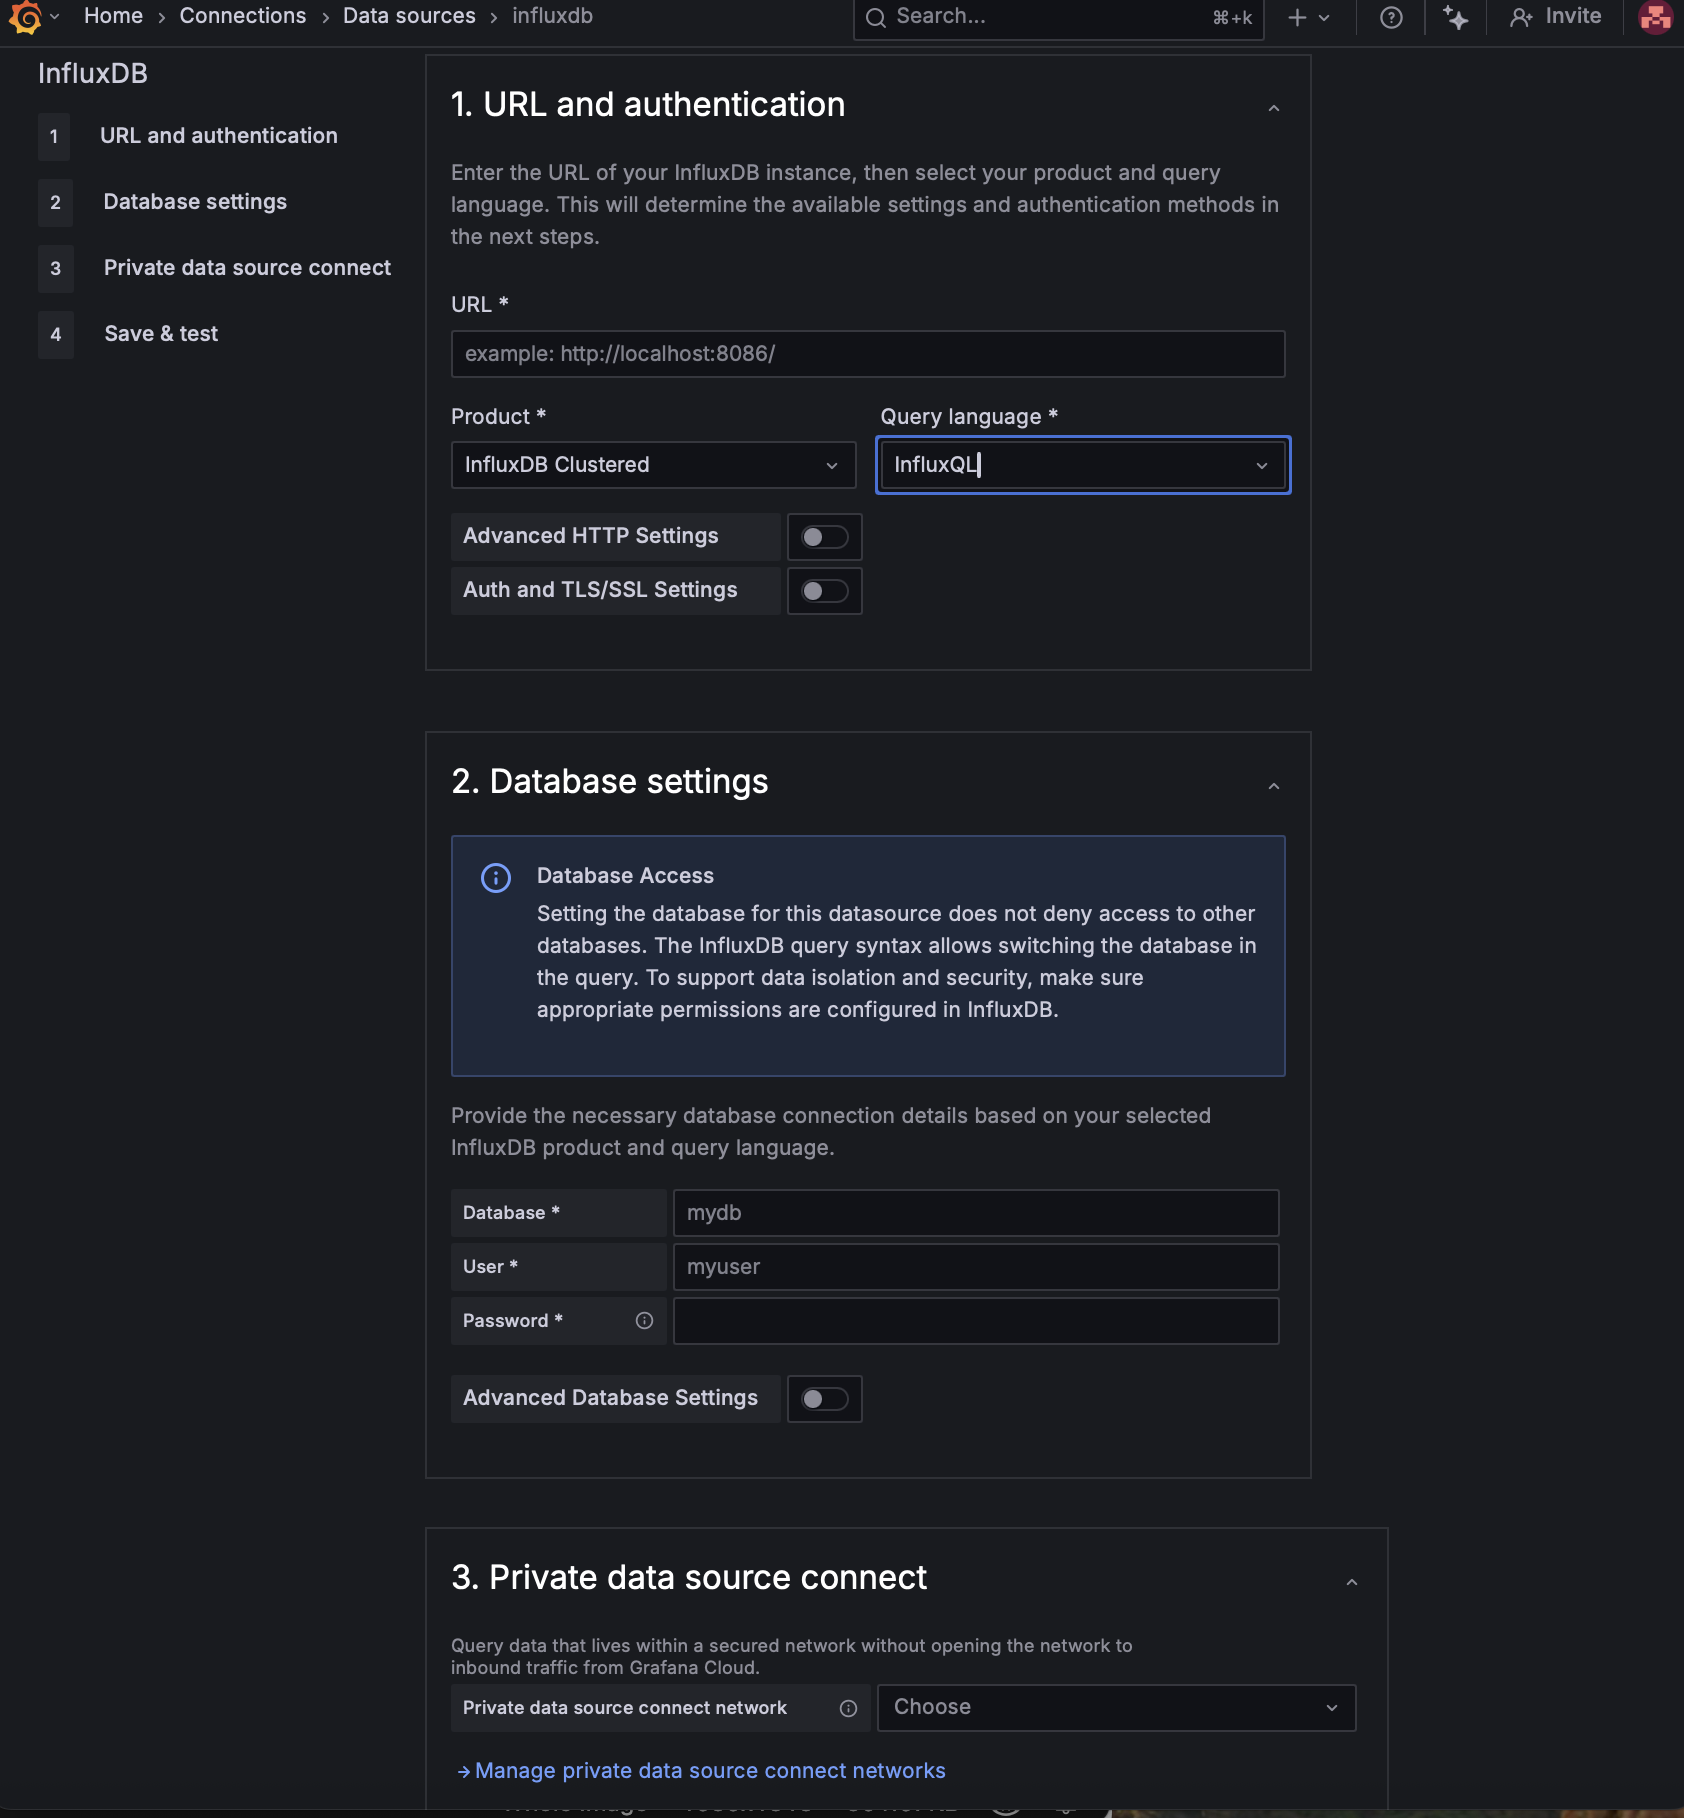Open Connections breadcrumb

pos(243,16)
